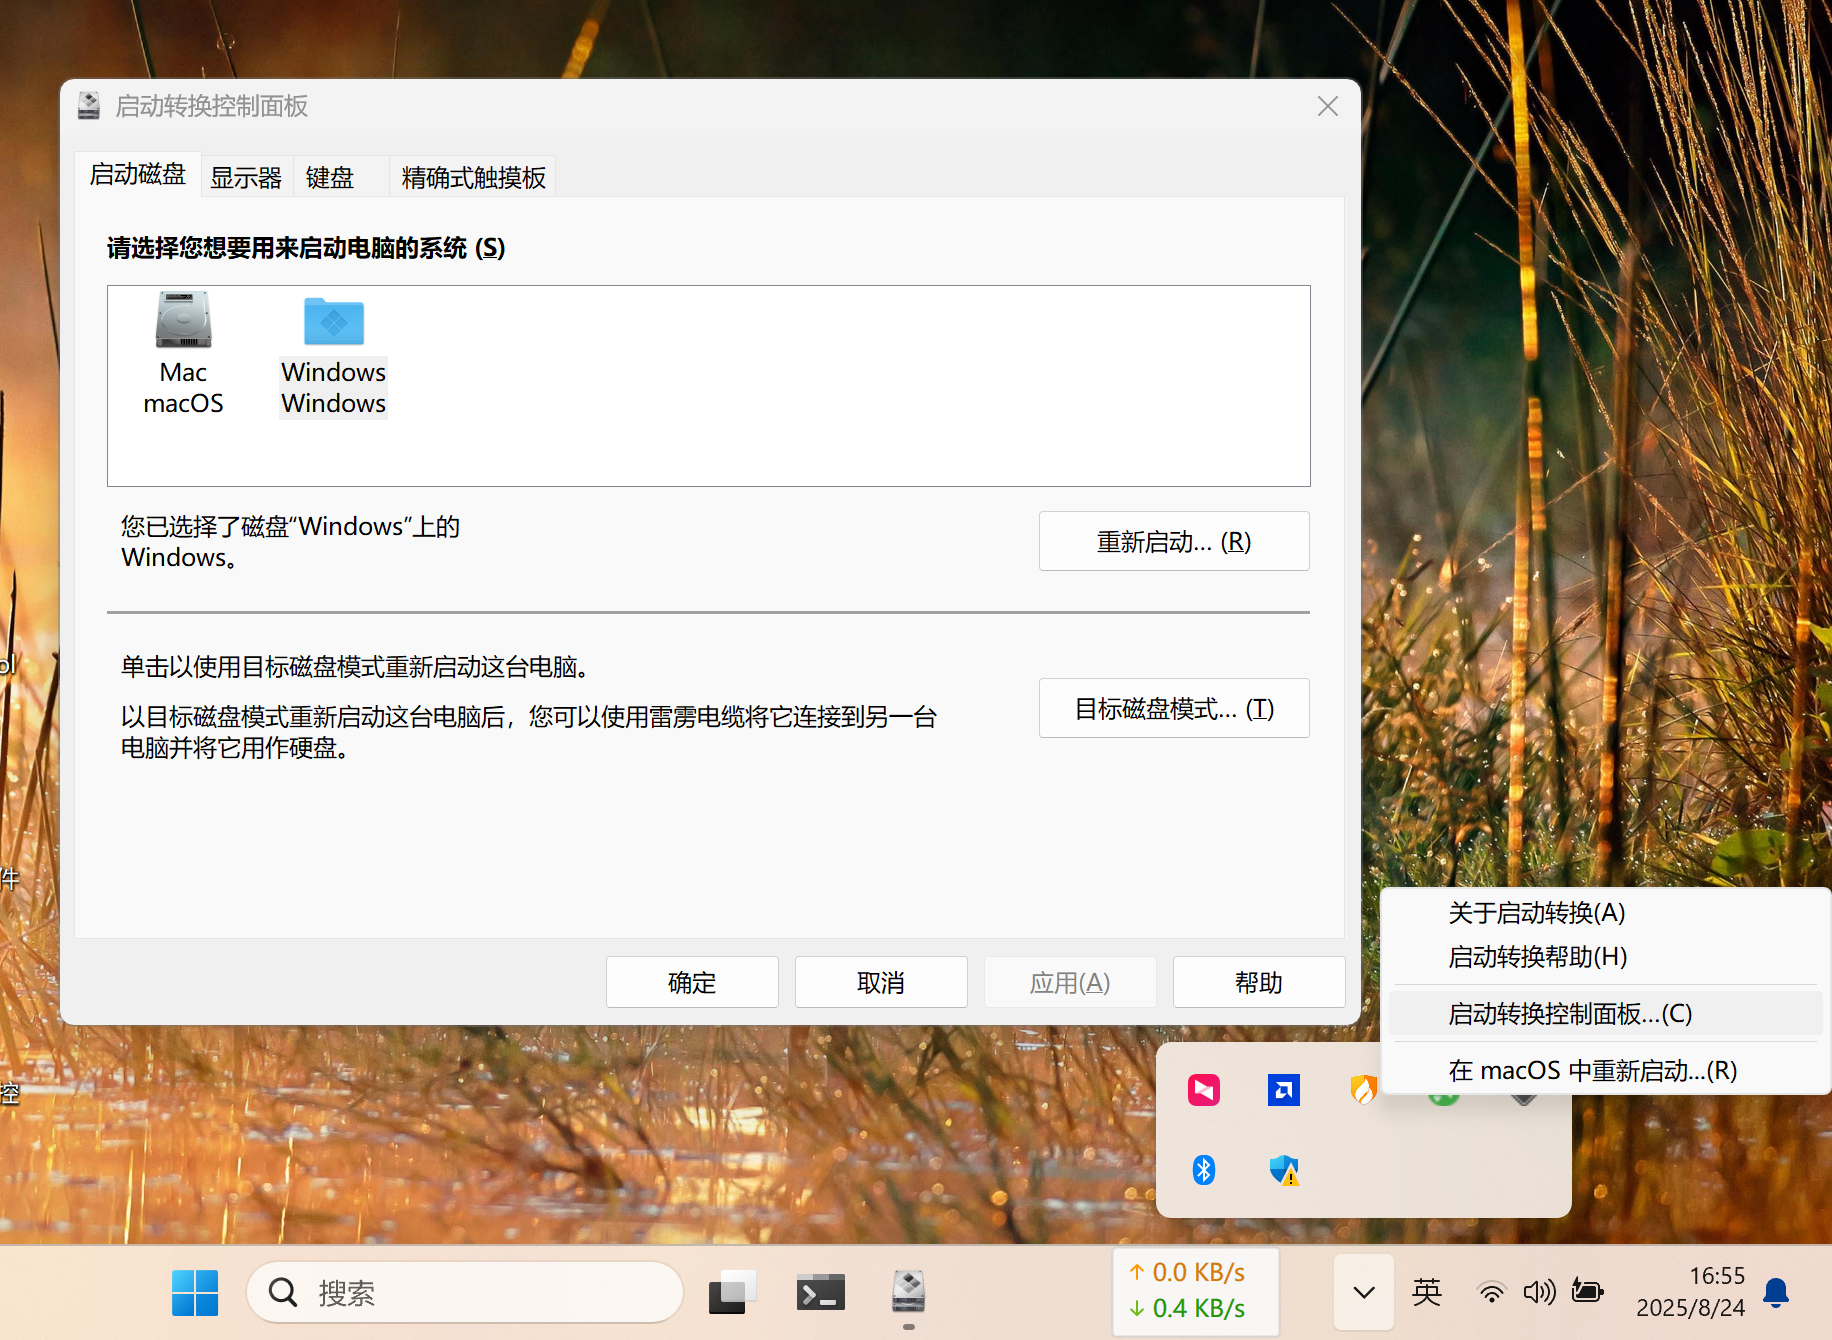This screenshot has height=1340, width=1832.
Task: Collapse the hidden icons tray chevron
Action: pos(1364,1292)
